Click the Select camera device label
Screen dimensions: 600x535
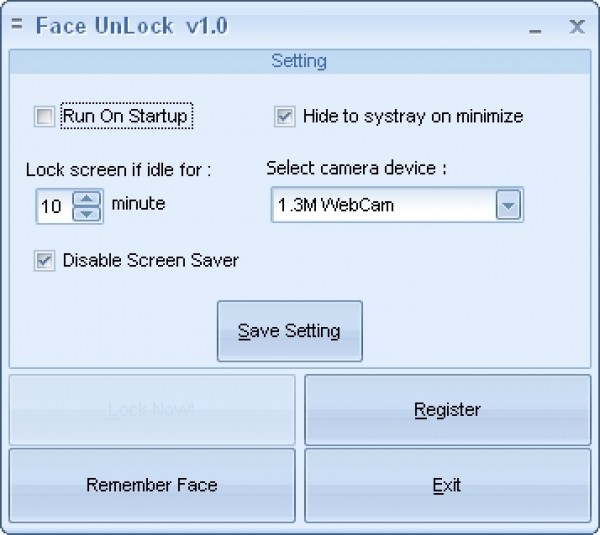(x=356, y=168)
